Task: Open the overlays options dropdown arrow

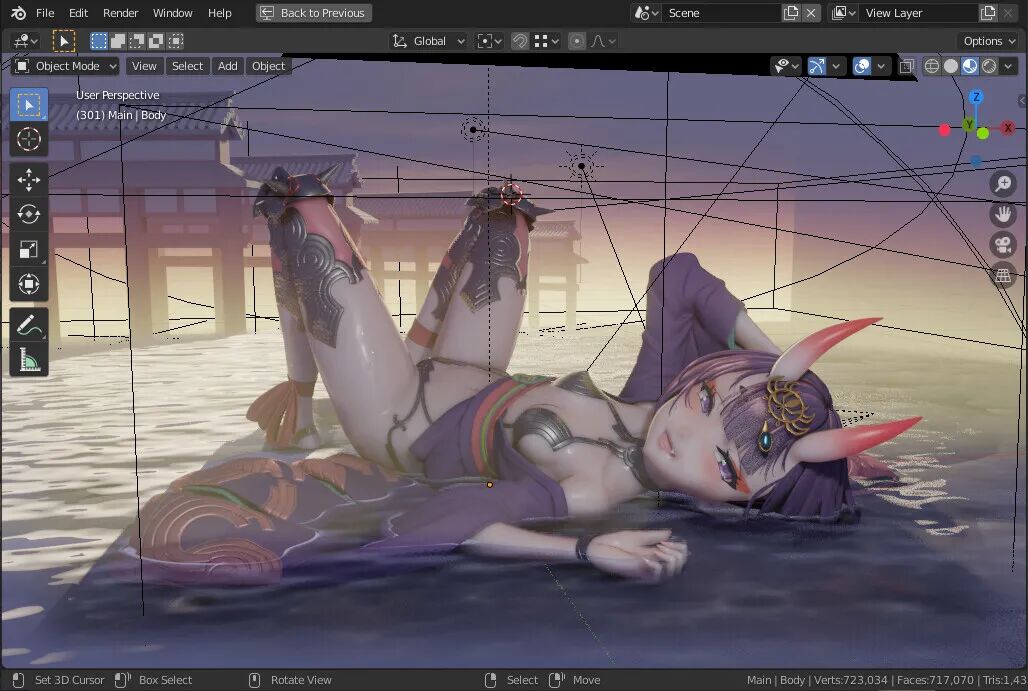Action: click(x=881, y=66)
